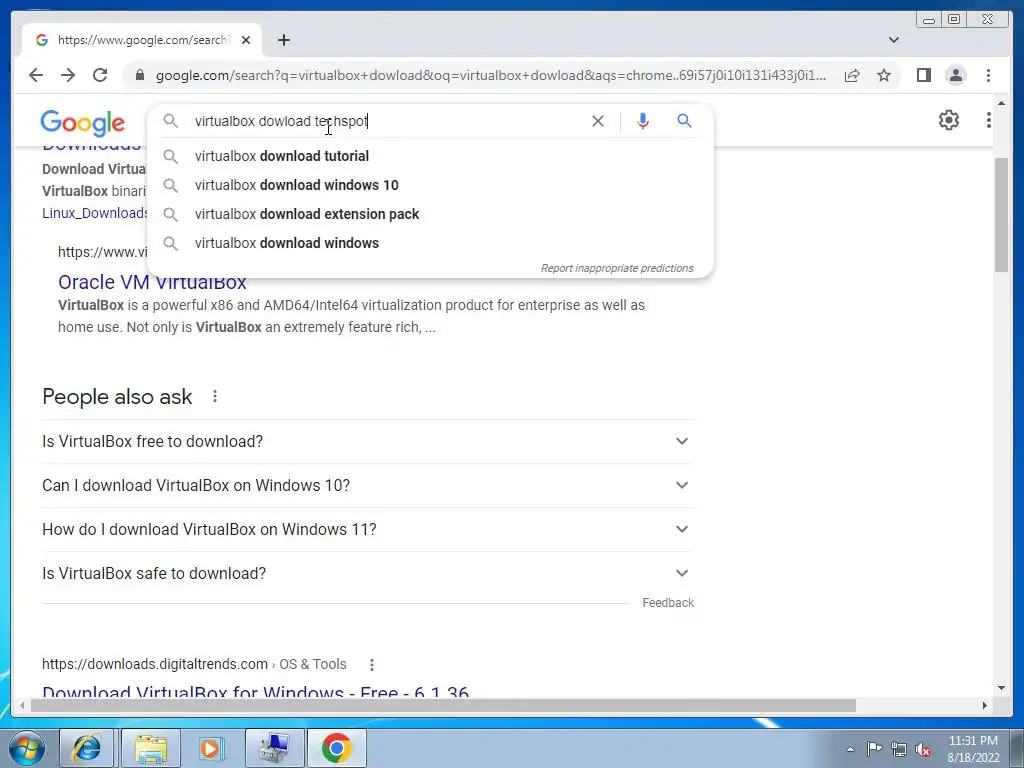Open Chrome three-dot menu

click(988, 75)
